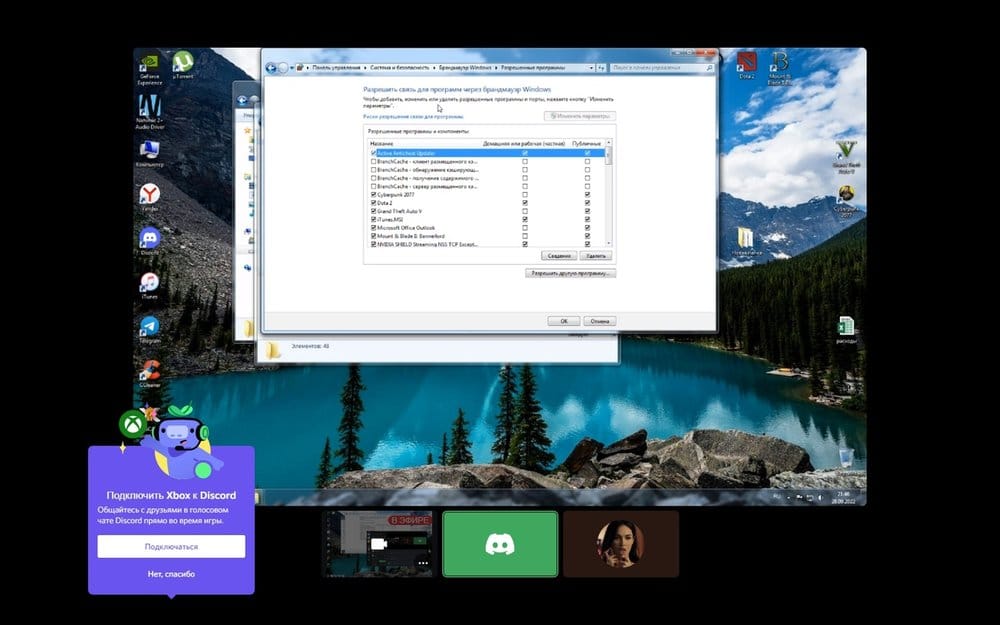Click the Discord desktop shortcut icon
This screenshot has height=625, width=1000.
150,239
